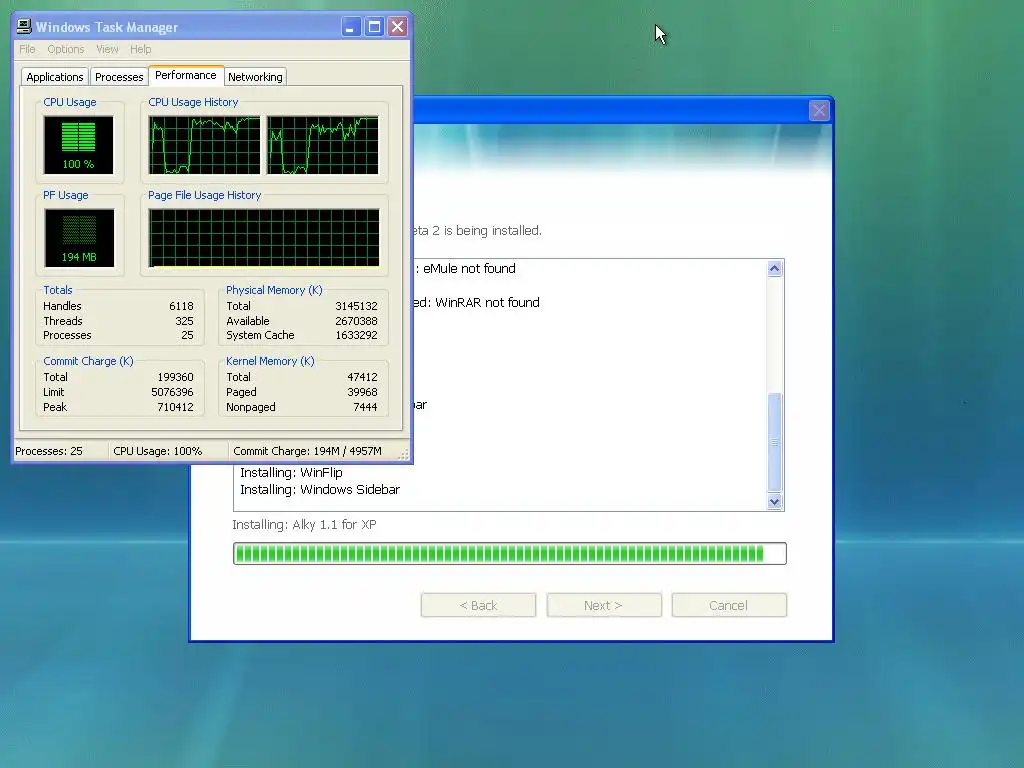Click the CPU Usage 100 % meter
Viewport: 1024px width, 768px height.
point(78,145)
